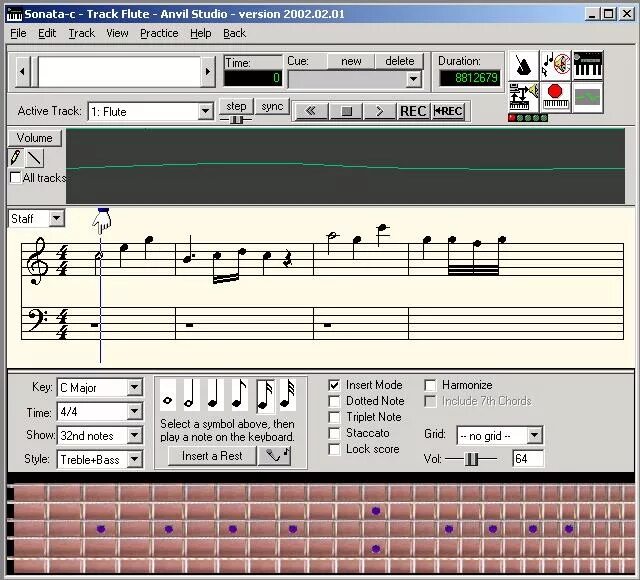Open the Grid dropdown showing no grid

(534, 436)
